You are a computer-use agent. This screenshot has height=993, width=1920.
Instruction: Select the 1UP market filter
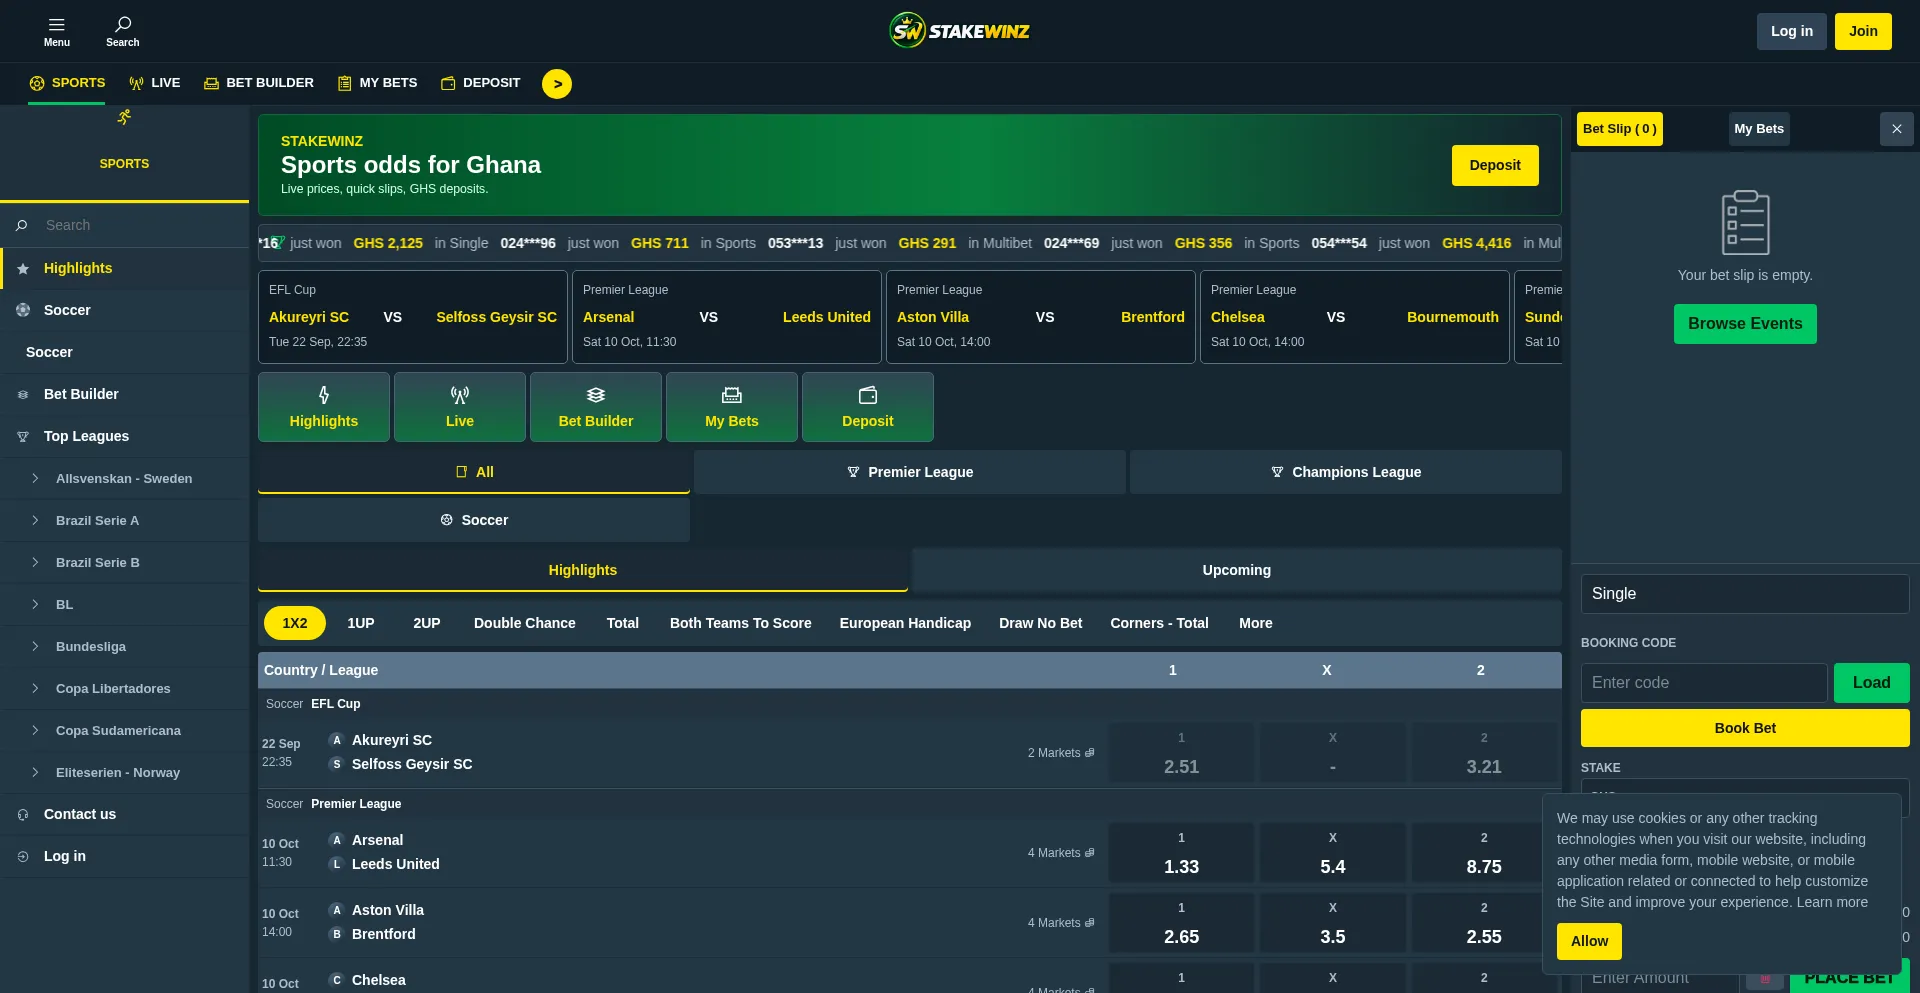[361, 623]
